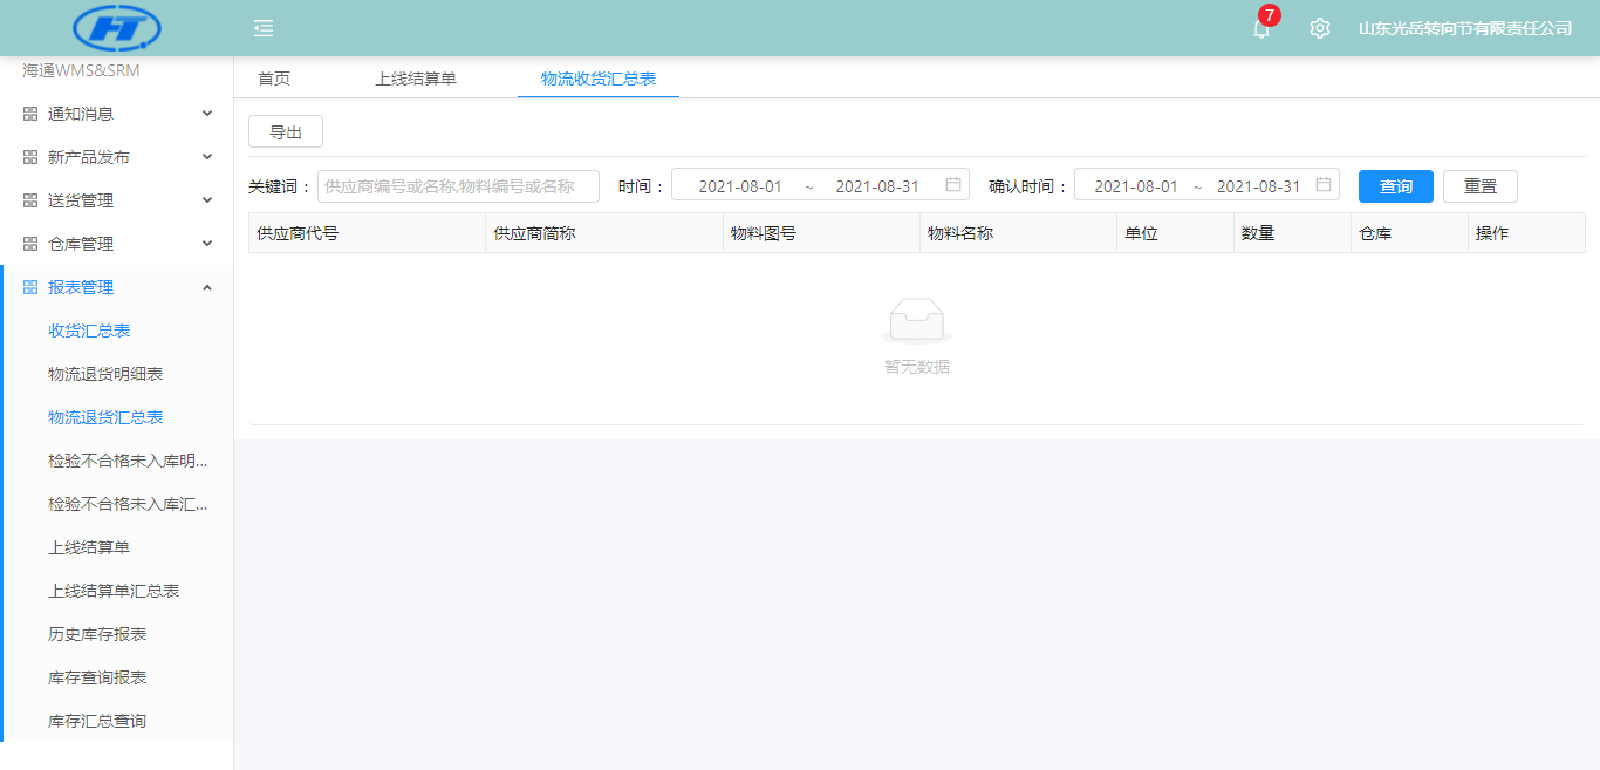
Task: Click the 导出 export button
Action: coord(285,132)
